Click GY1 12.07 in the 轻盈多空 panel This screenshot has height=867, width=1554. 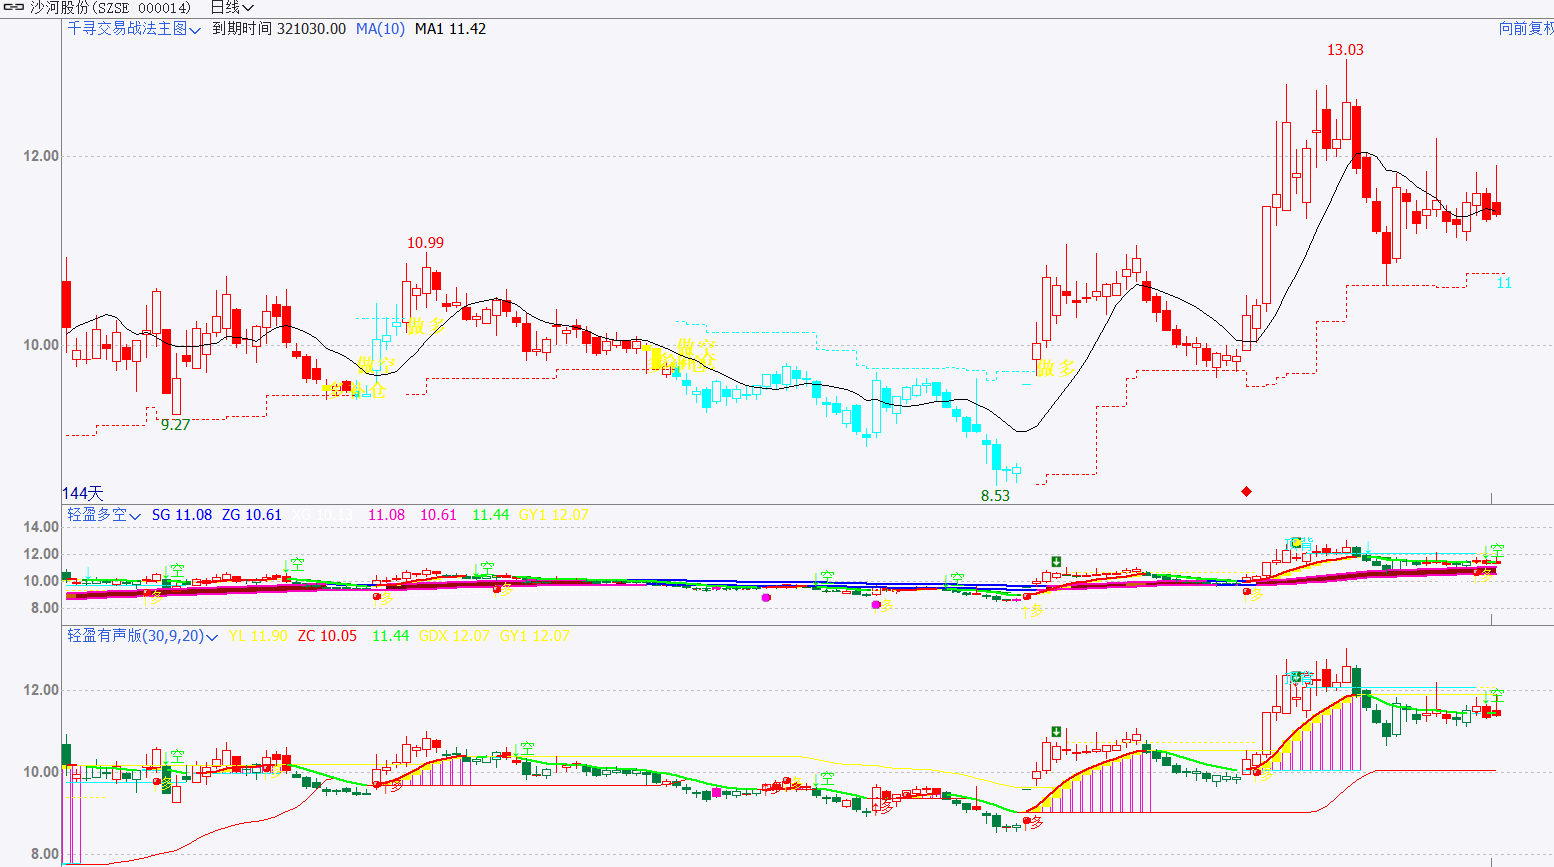coord(553,515)
